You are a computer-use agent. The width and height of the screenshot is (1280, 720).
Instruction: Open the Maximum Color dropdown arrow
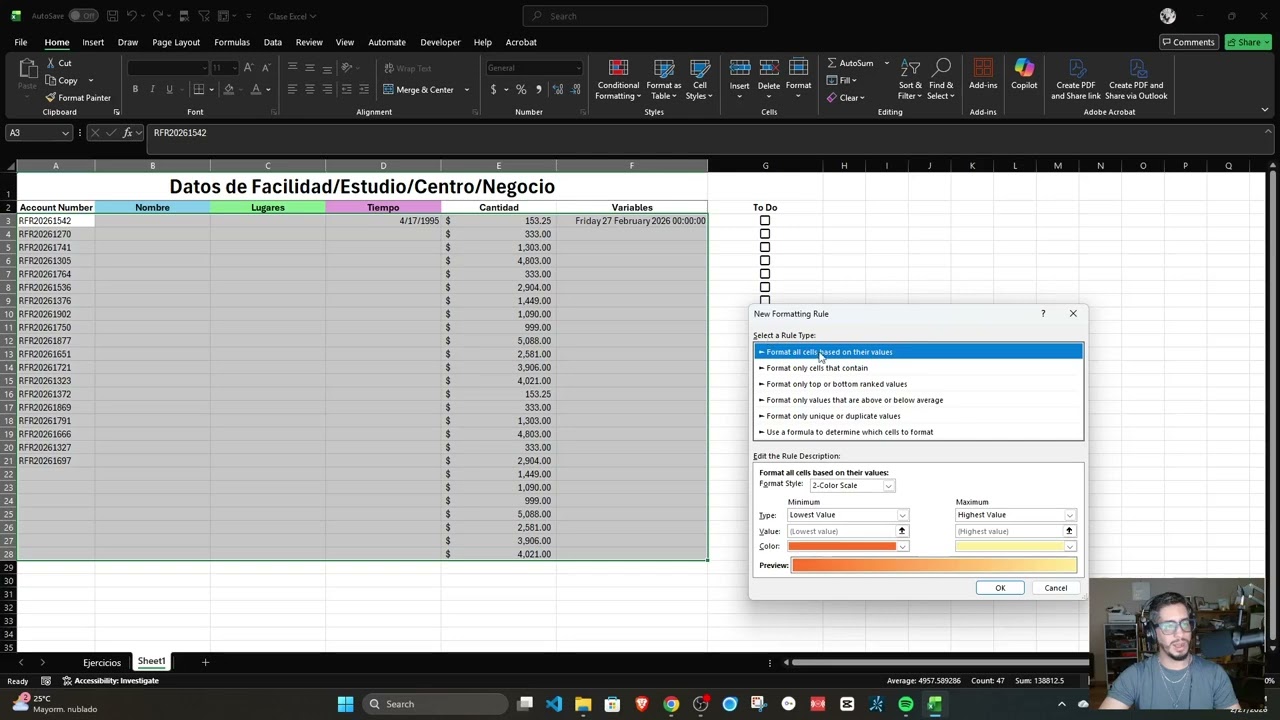coord(1070,547)
